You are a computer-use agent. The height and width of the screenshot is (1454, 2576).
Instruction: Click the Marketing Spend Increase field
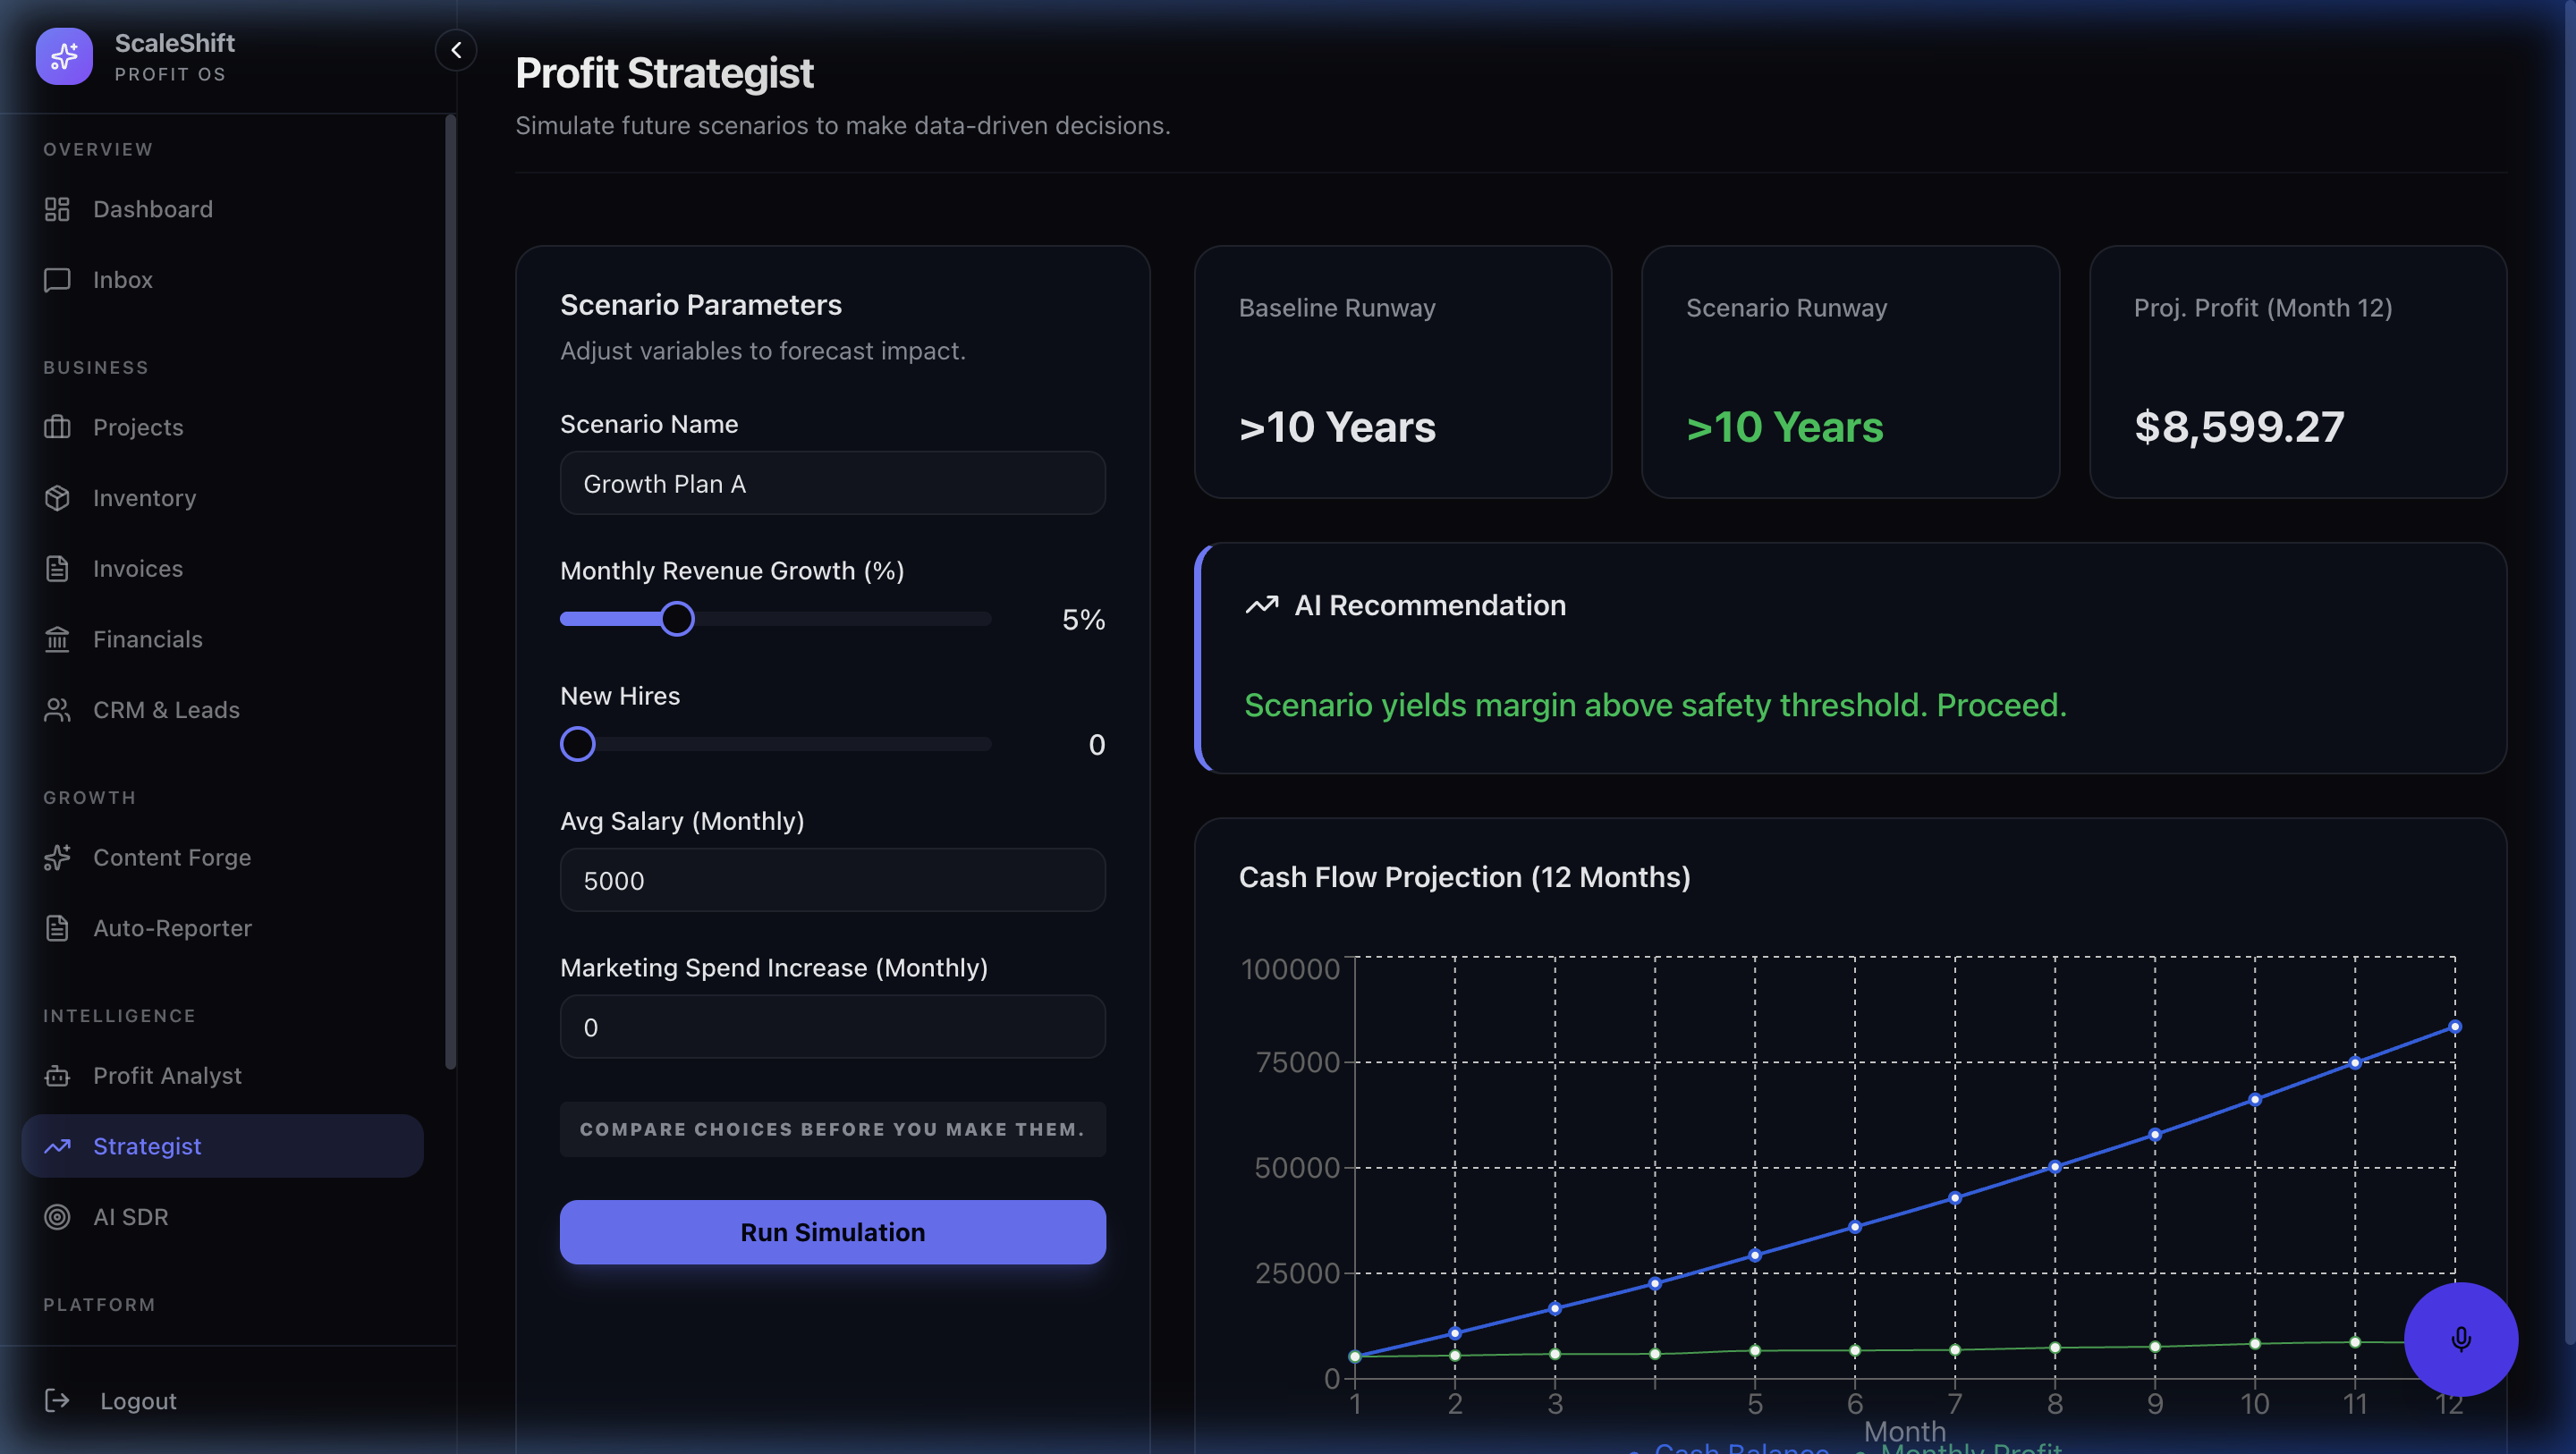832,1027
